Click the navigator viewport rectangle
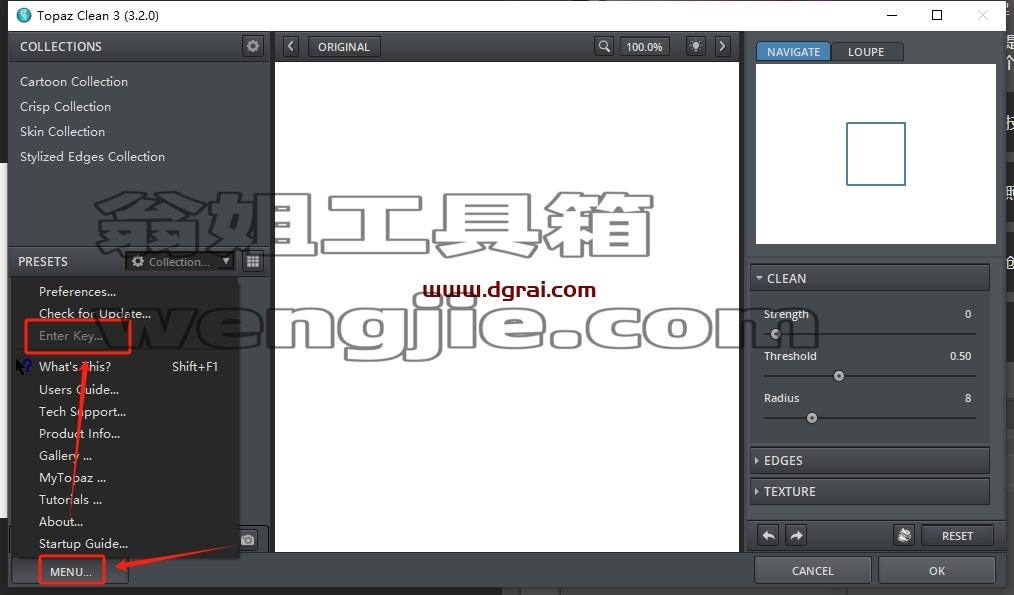This screenshot has width=1014, height=595. 876,154
